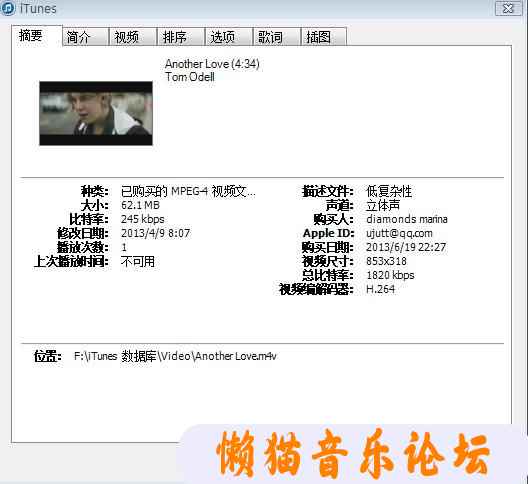Click the 62.1 MB size value
This screenshot has width=528, height=484.
tap(140, 205)
